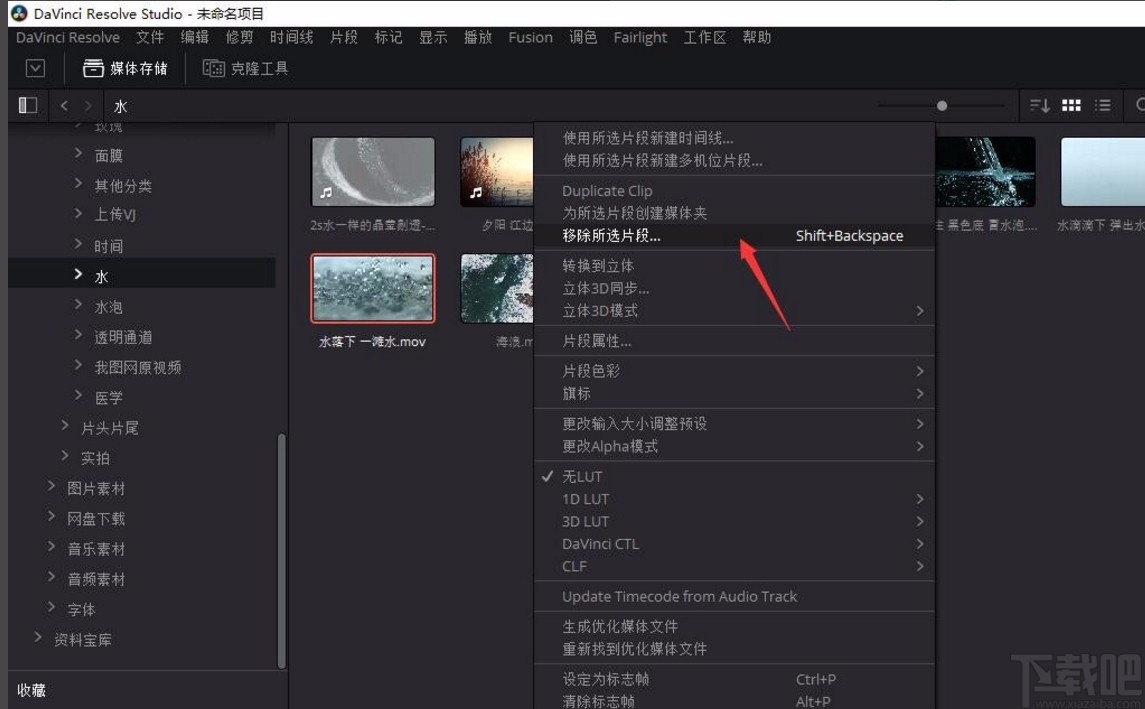
Task: Expand the 3D LUT submenu
Action: pyautogui.click(x=585, y=521)
